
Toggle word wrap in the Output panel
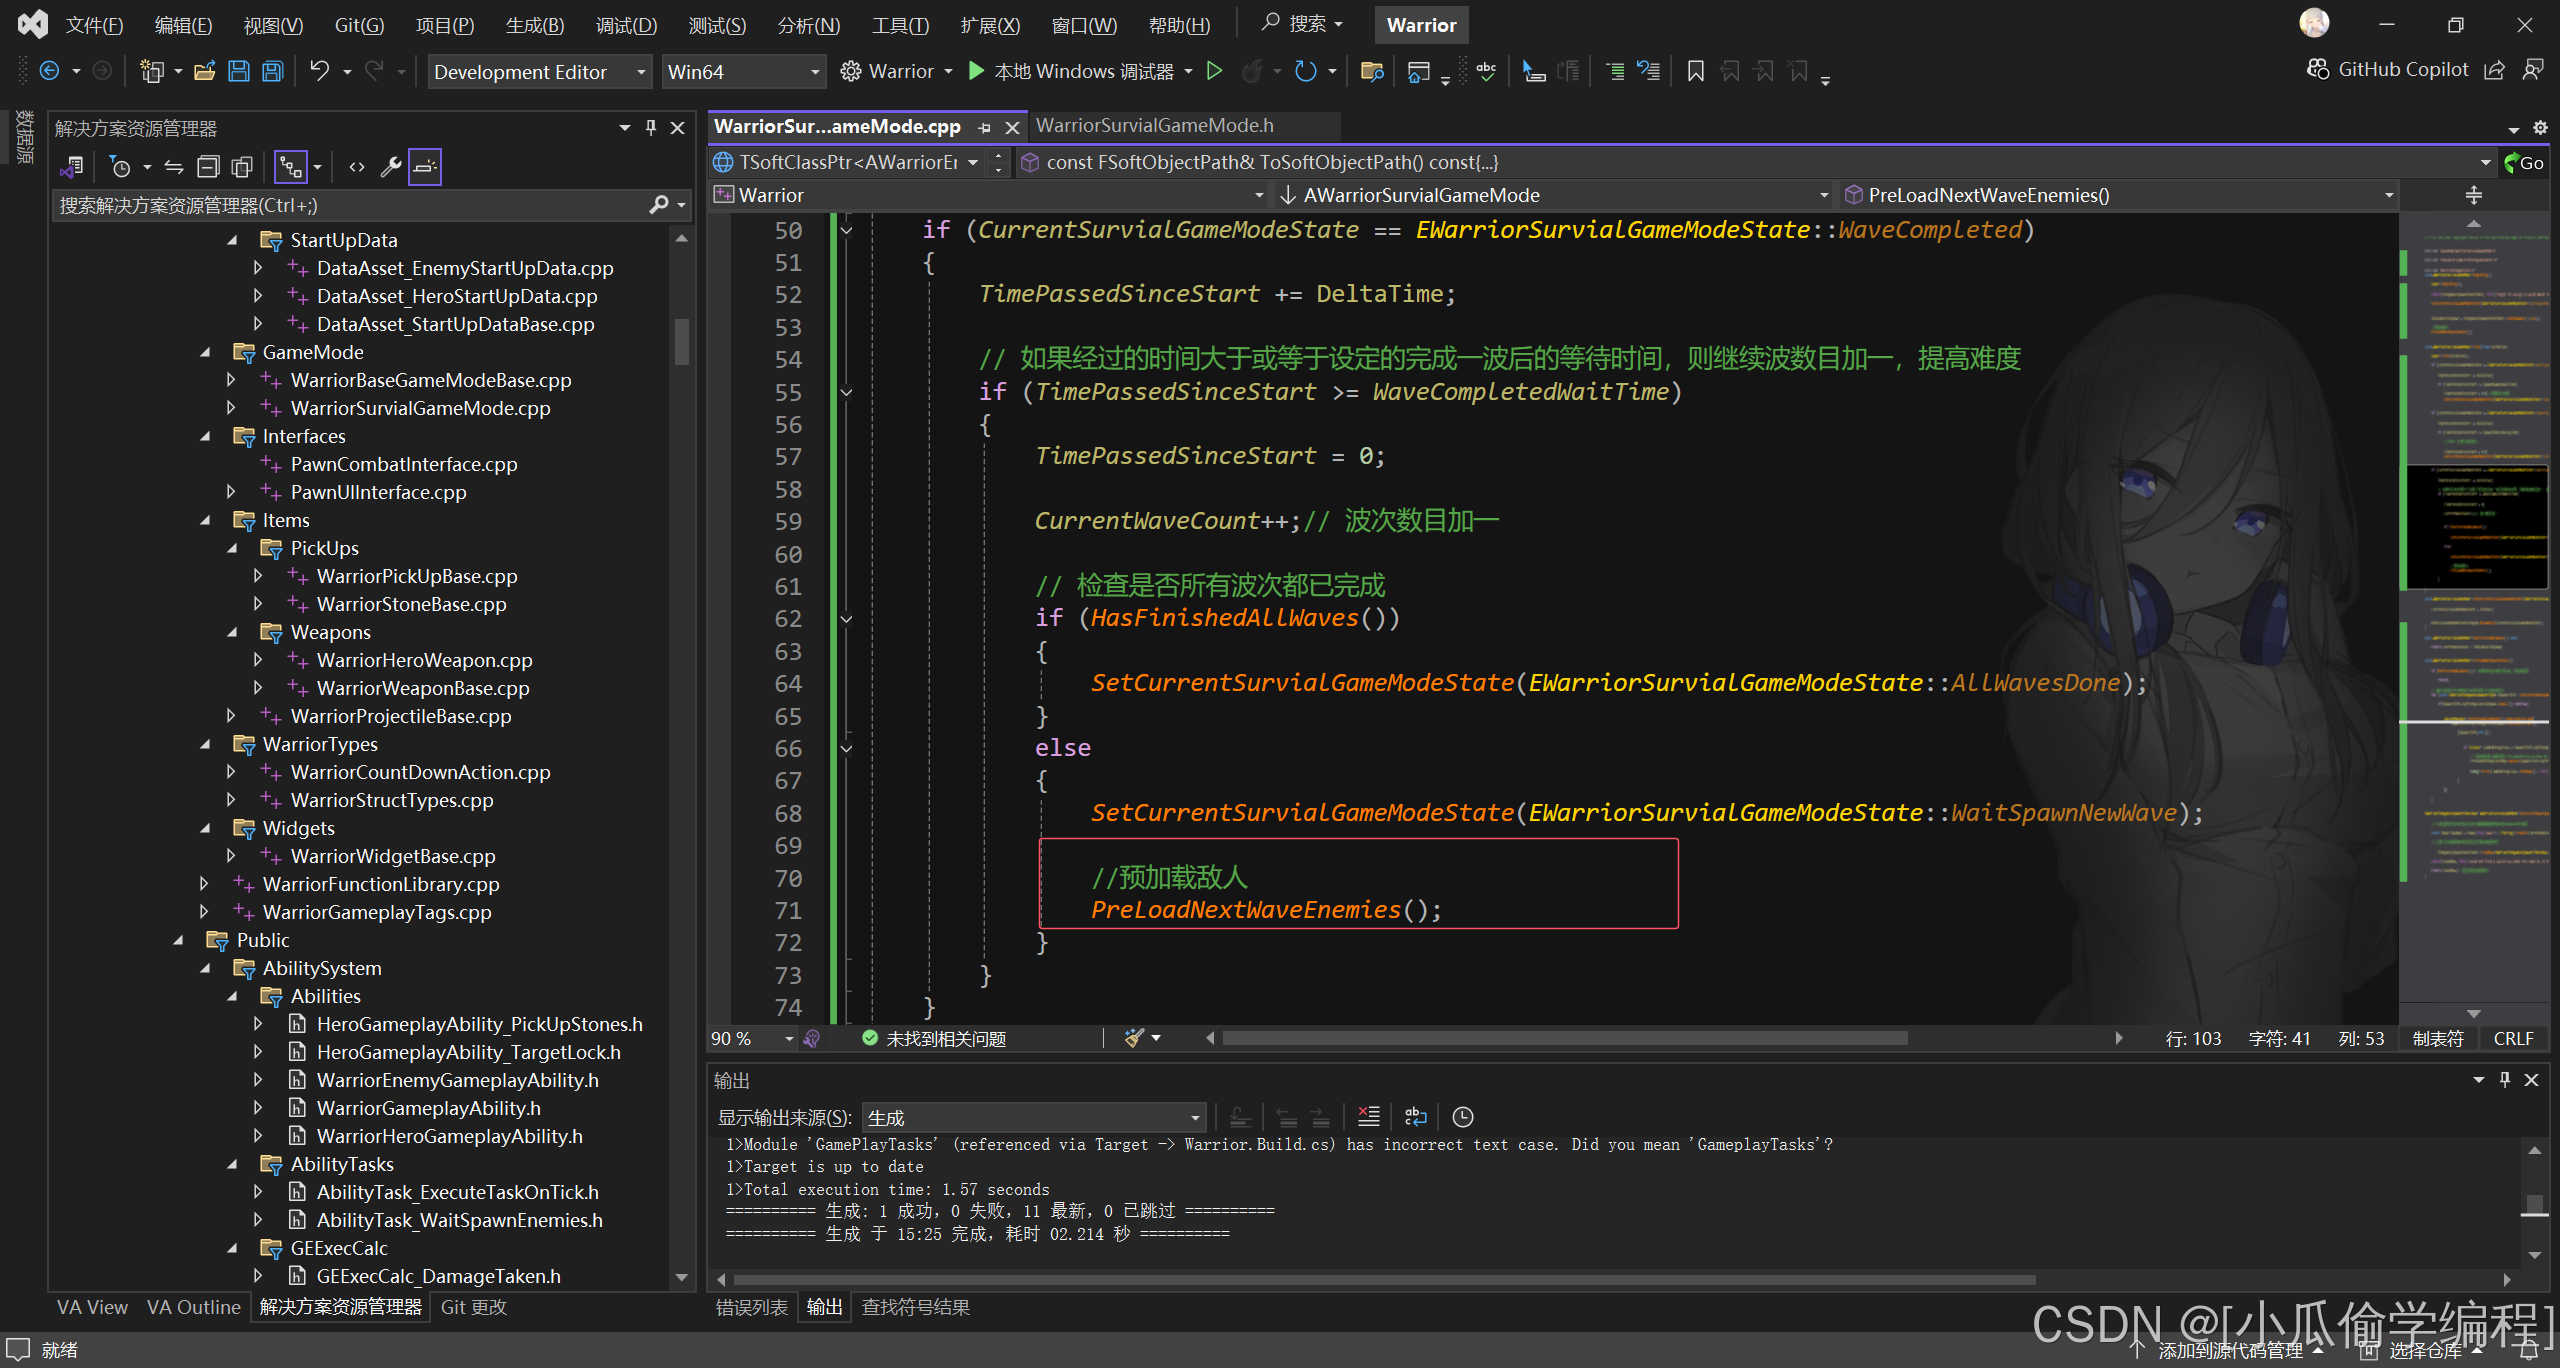pyautogui.click(x=1415, y=1117)
